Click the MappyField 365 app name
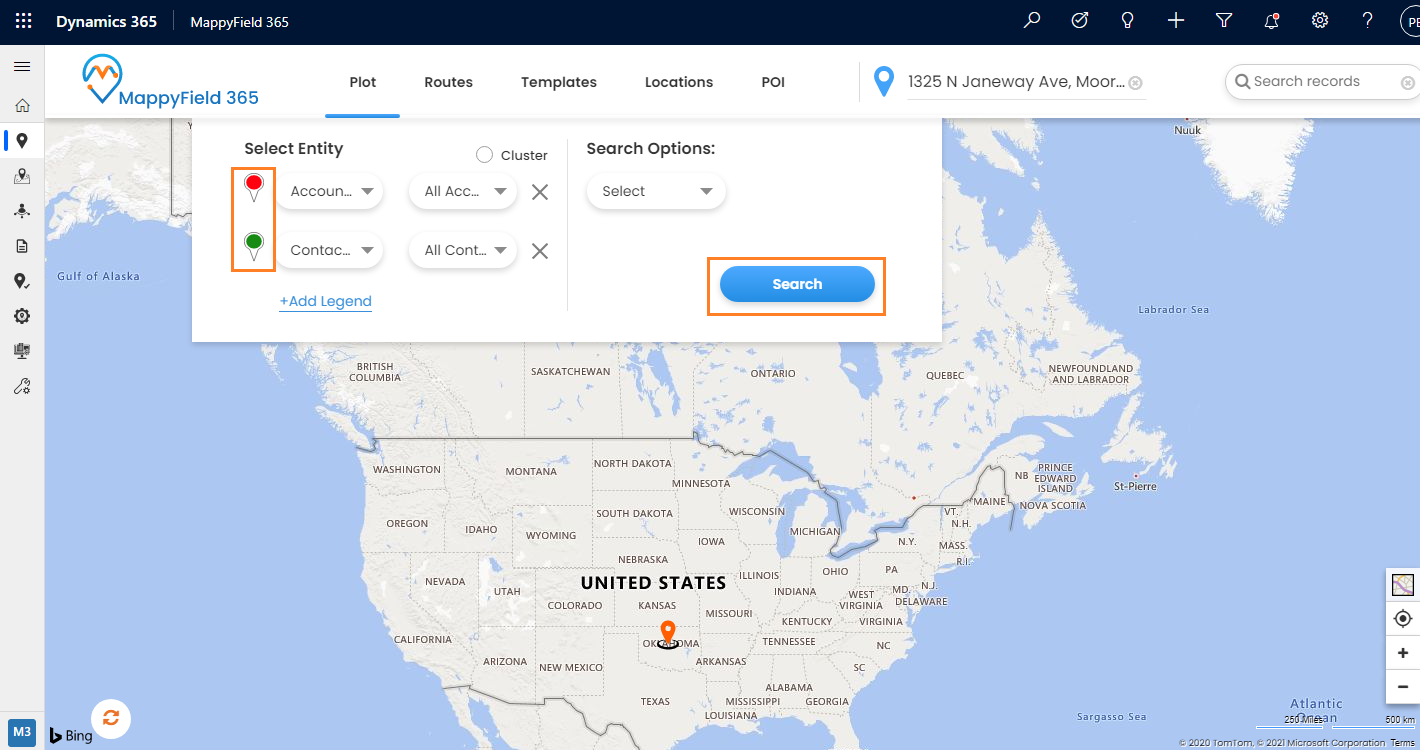This screenshot has width=1420, height=750. pyautogui.click(x=240, y=21)
